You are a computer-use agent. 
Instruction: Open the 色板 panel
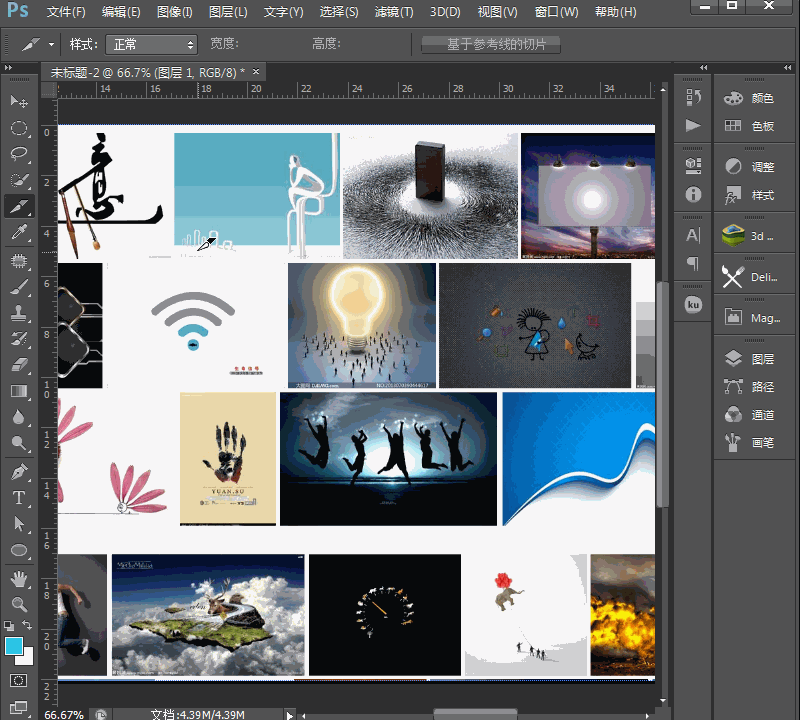coord(749,126)
